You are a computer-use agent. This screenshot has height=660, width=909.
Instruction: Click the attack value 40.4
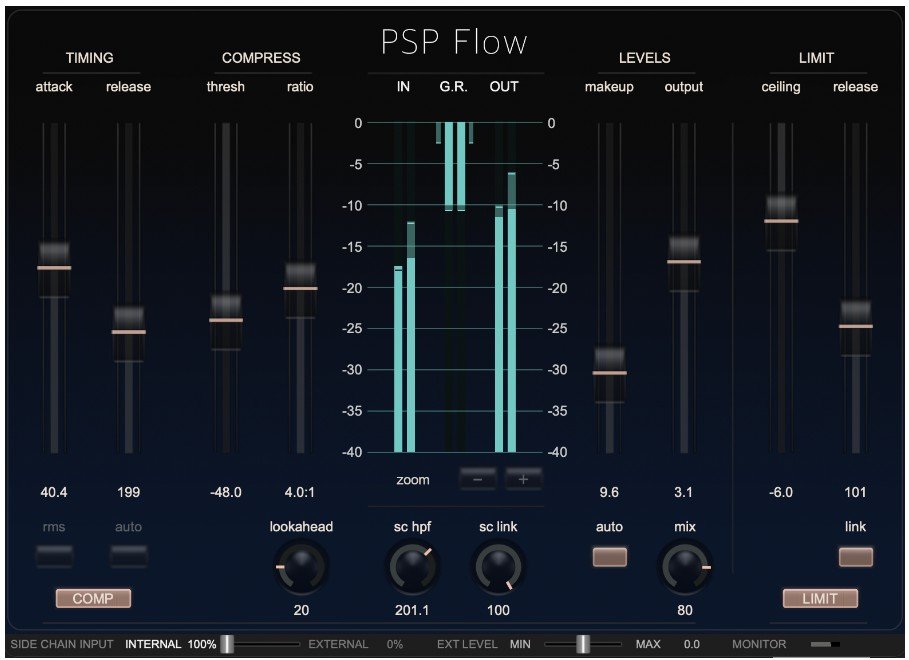pyautogui.click(x=54, y=492)
